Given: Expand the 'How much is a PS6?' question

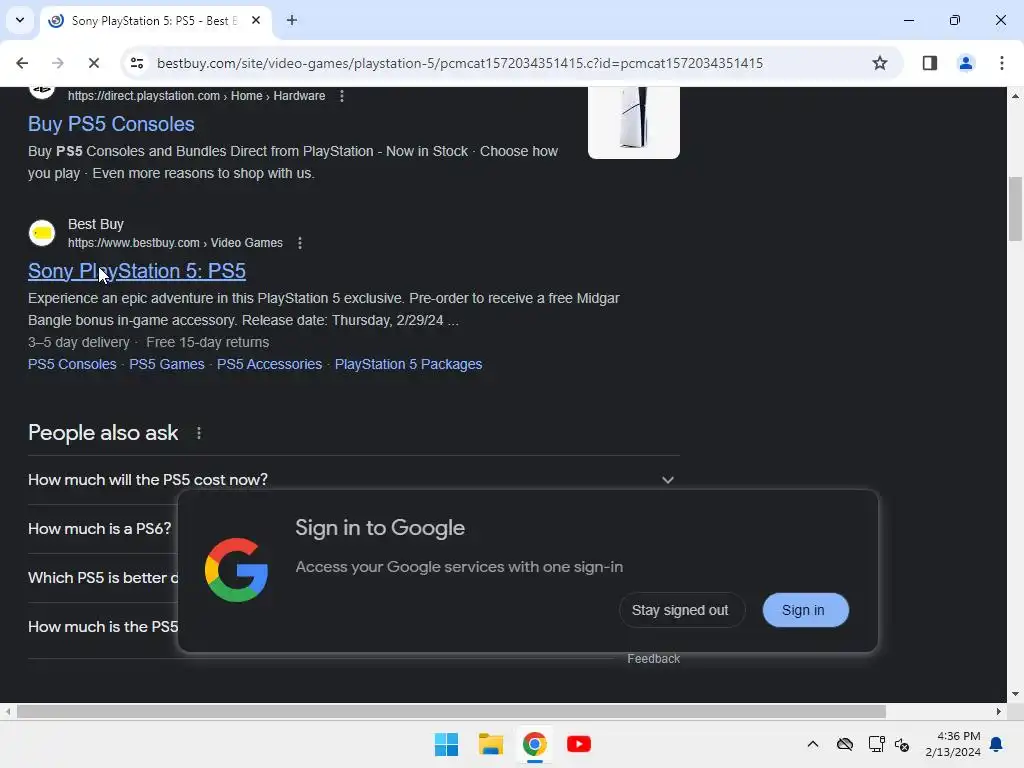Looking at the screenshot, I should click(100, 529).
